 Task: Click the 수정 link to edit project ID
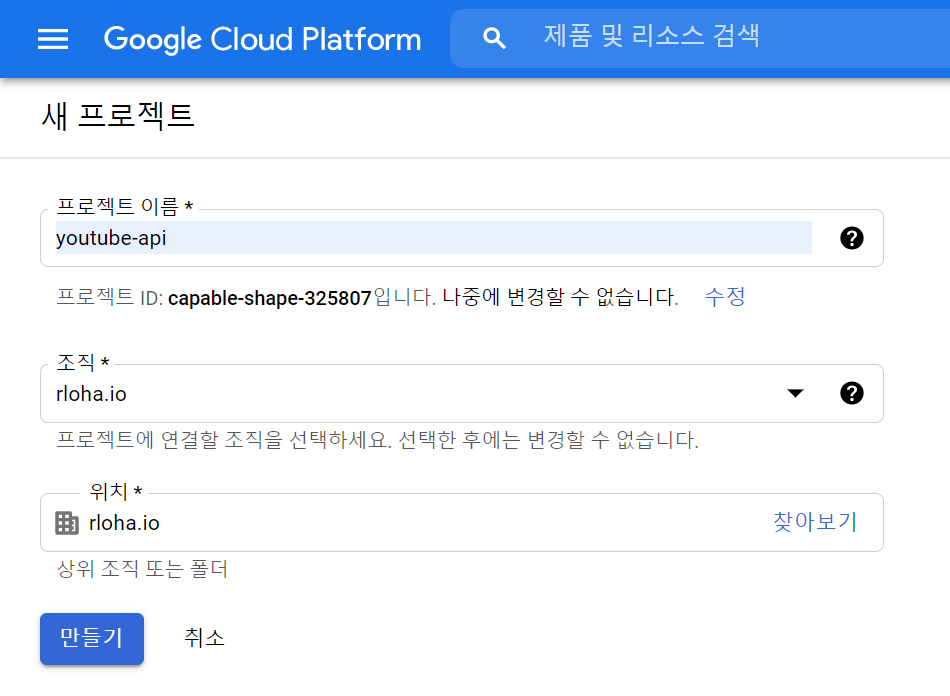point(725,297)
